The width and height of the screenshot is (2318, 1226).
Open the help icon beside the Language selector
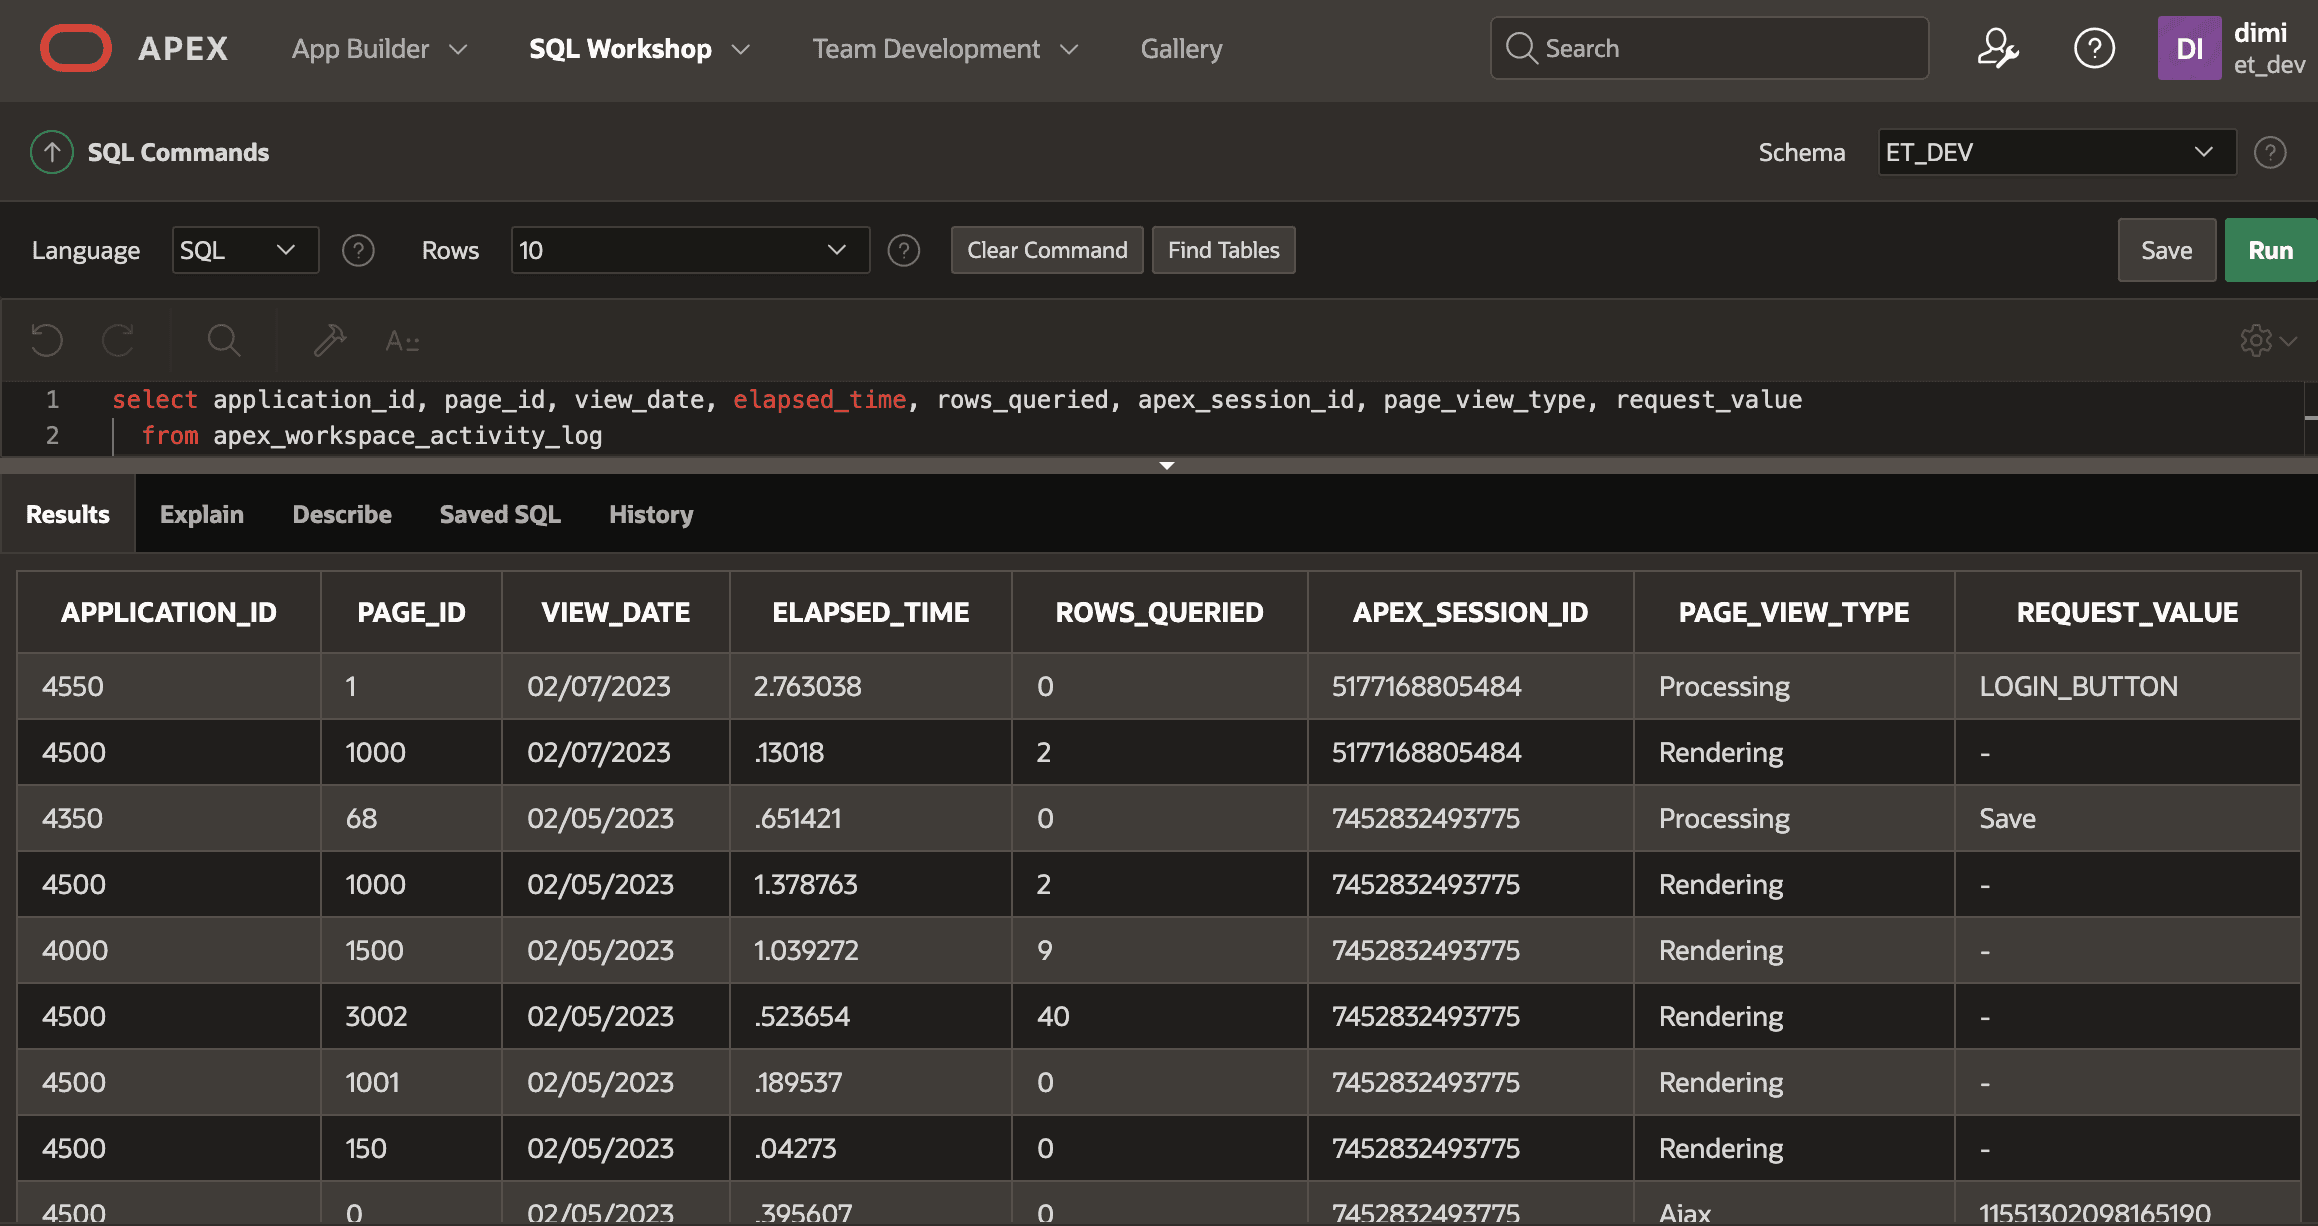[x=358, y=250]
